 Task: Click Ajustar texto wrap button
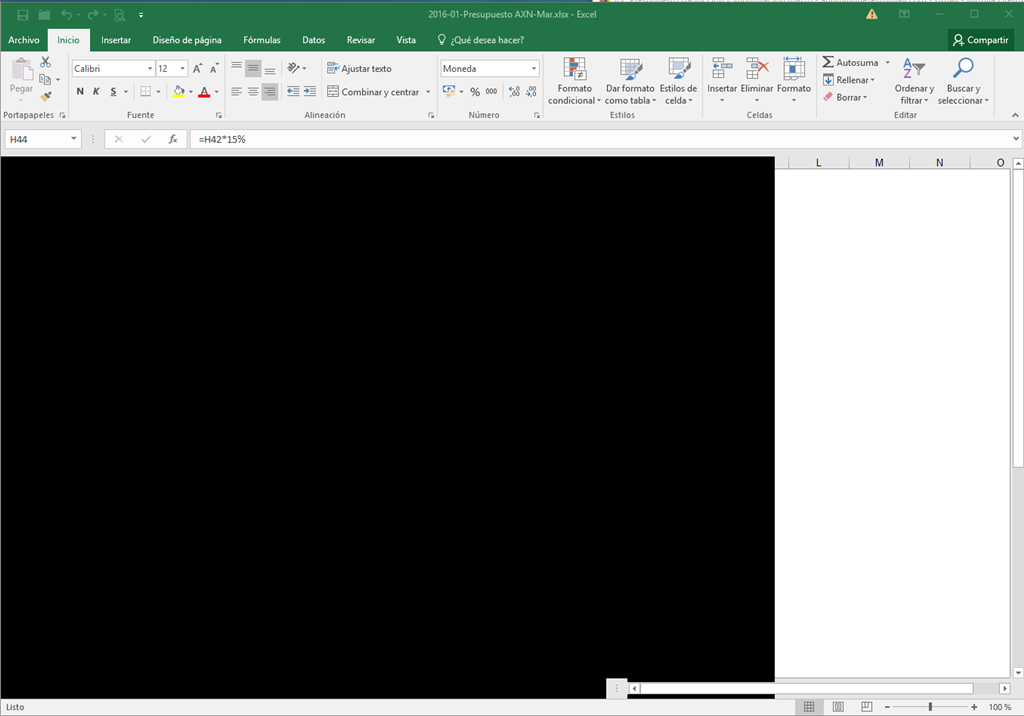click(359, 69)
